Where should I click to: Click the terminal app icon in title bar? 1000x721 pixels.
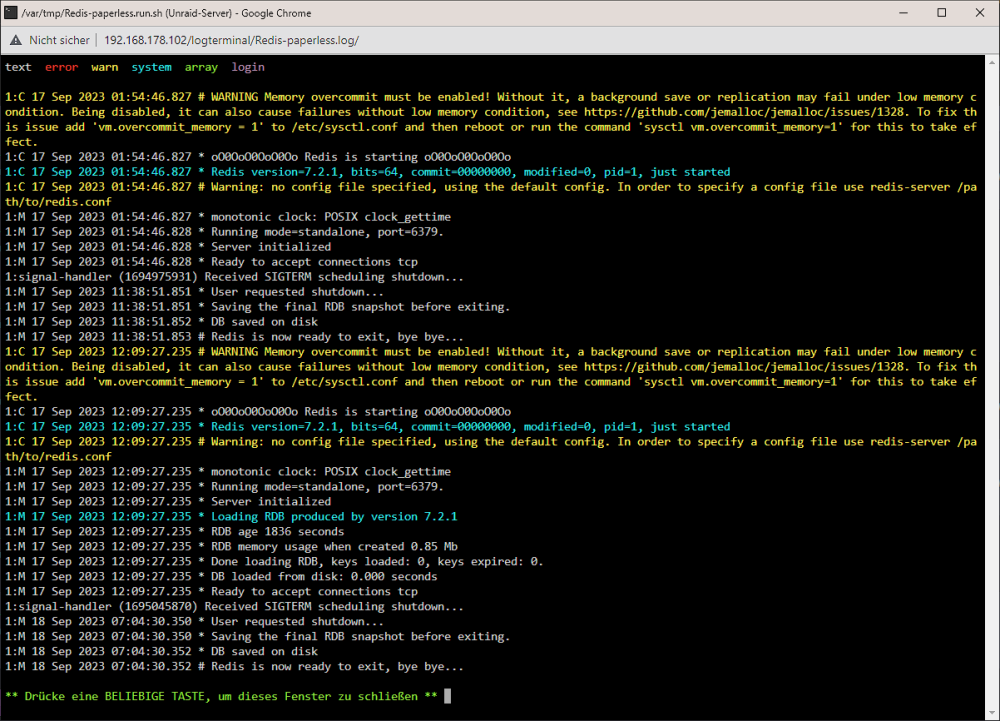(x=10, y=13)
